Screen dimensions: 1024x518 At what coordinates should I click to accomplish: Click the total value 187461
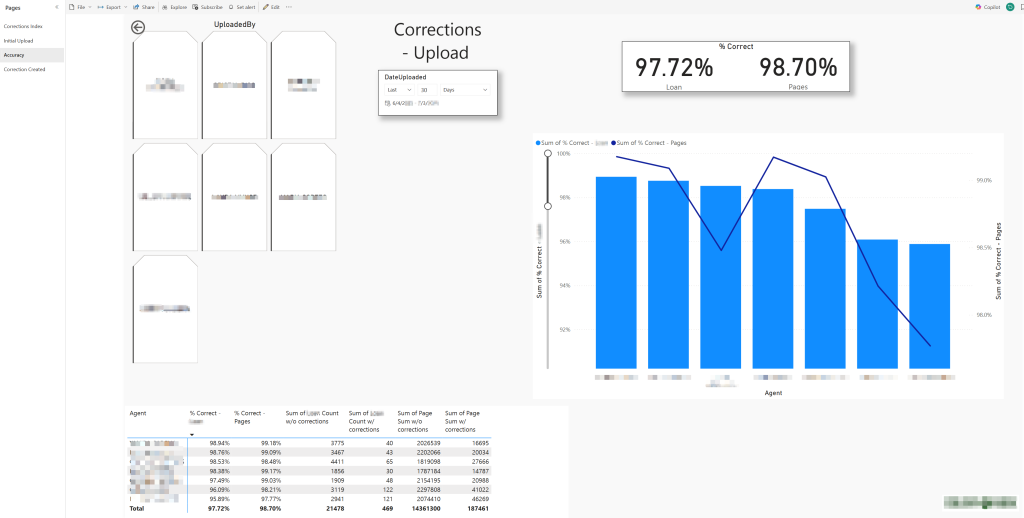point(476,508)
